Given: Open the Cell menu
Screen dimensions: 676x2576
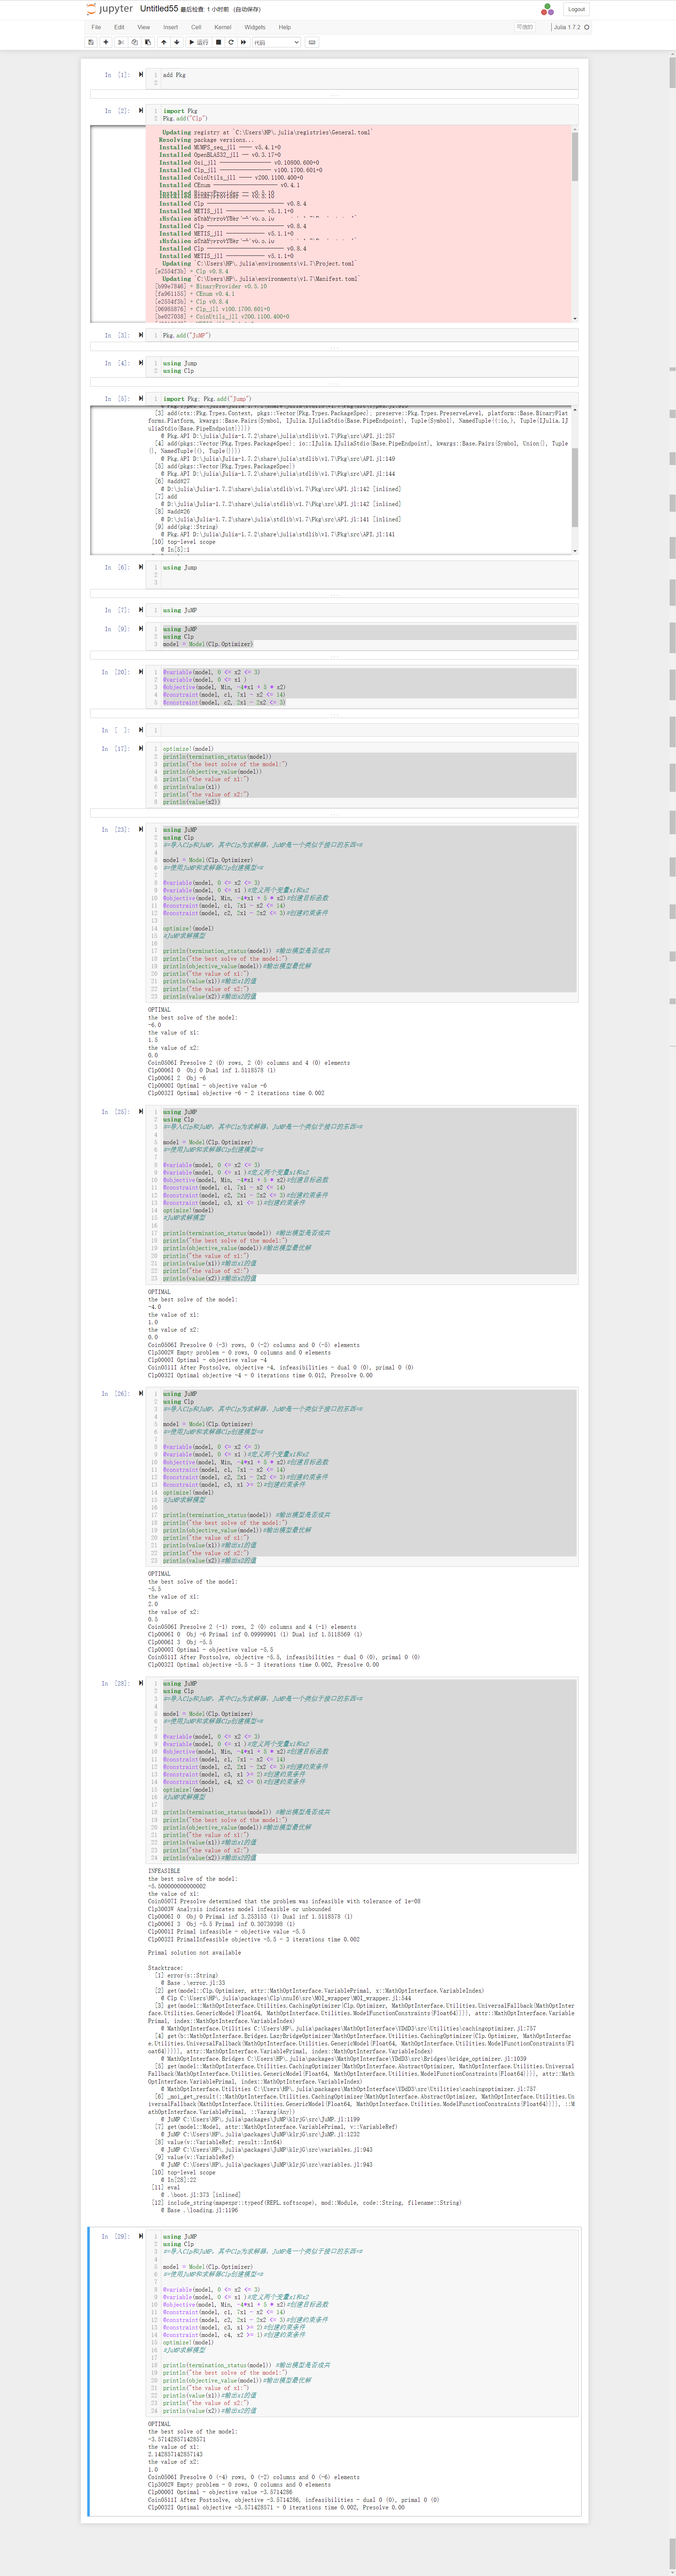Looking at the screenshot, I should [196, 27].
